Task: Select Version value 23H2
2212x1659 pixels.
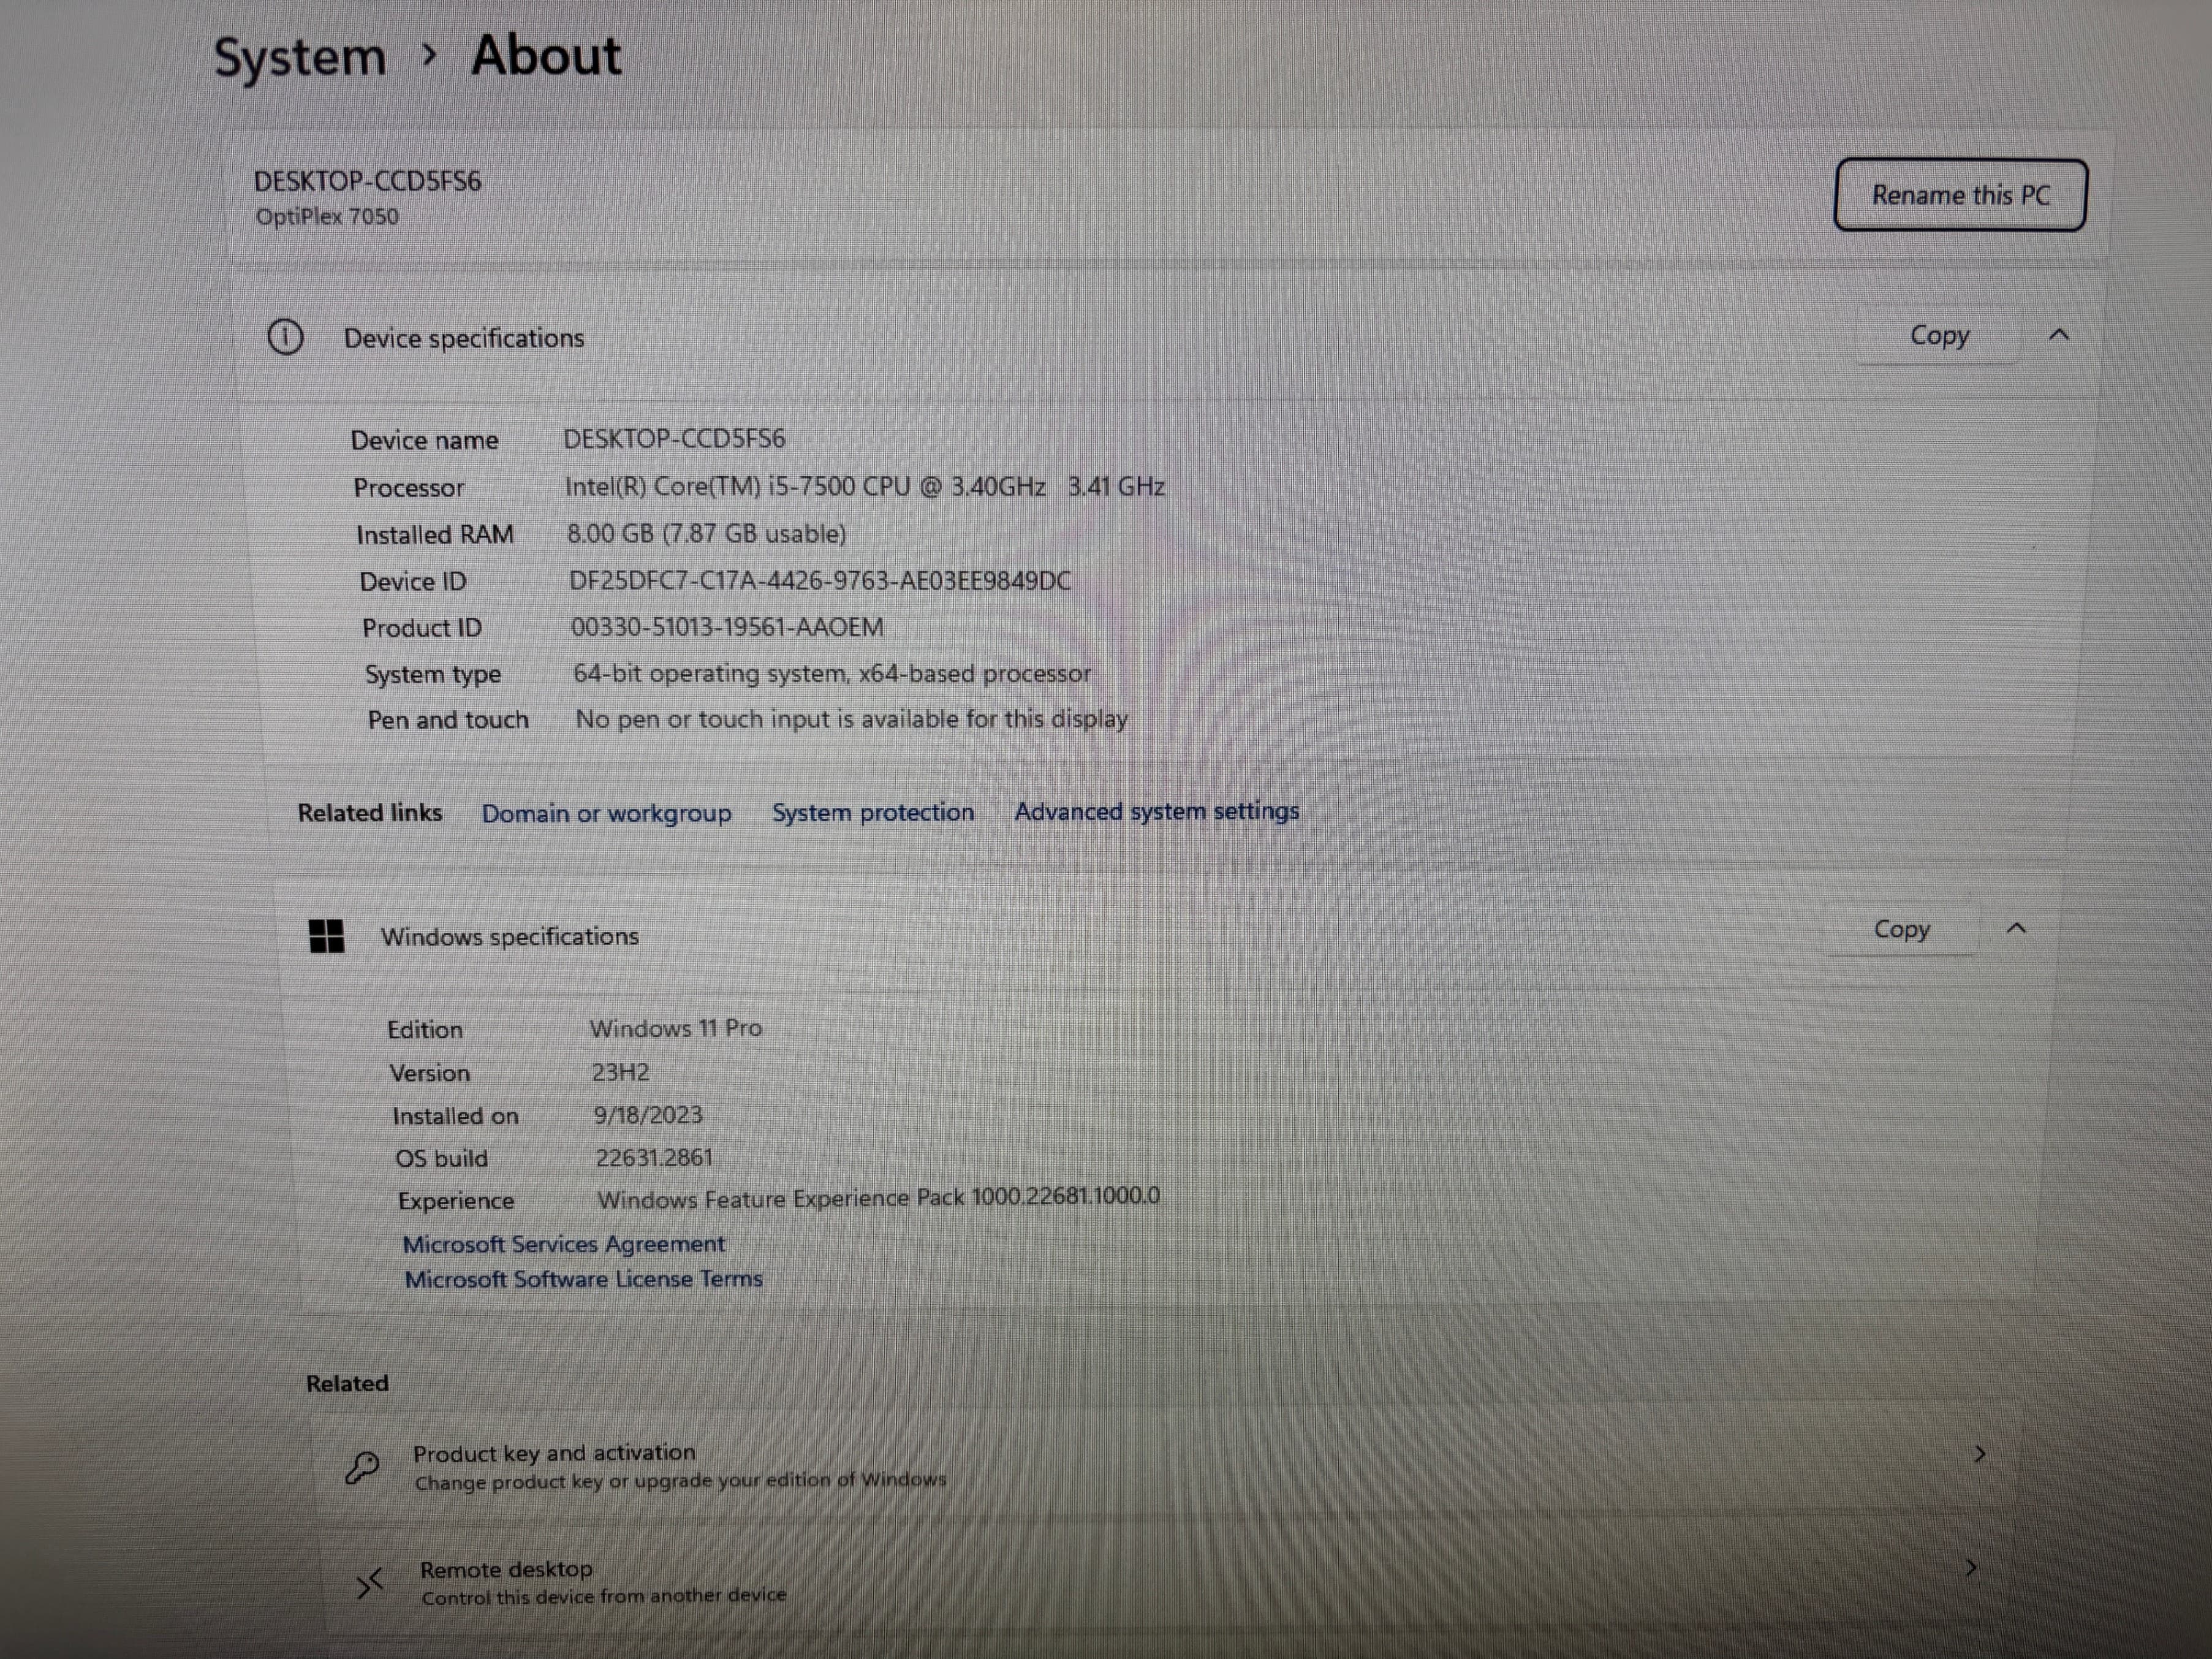Action: click(x=620, y=1072)
